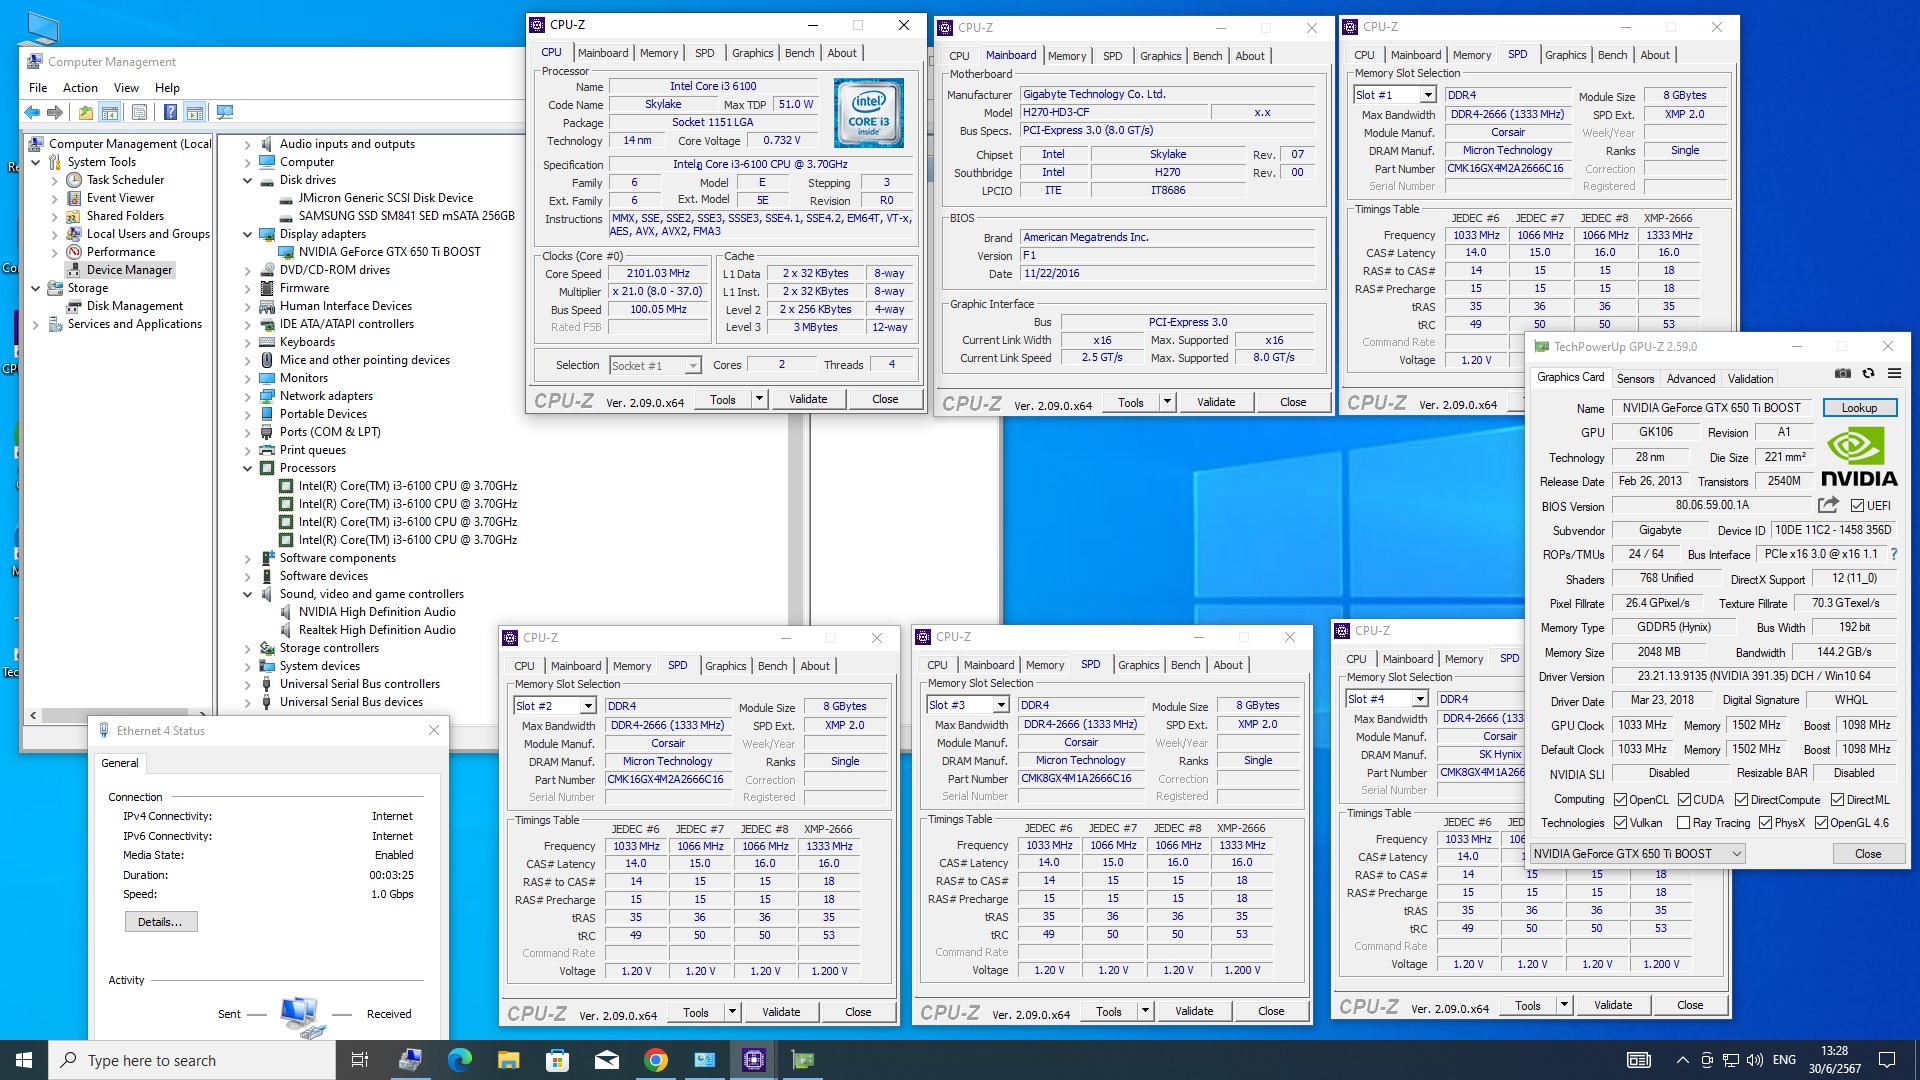Open the View menu in Computer Management

[126, 88]
